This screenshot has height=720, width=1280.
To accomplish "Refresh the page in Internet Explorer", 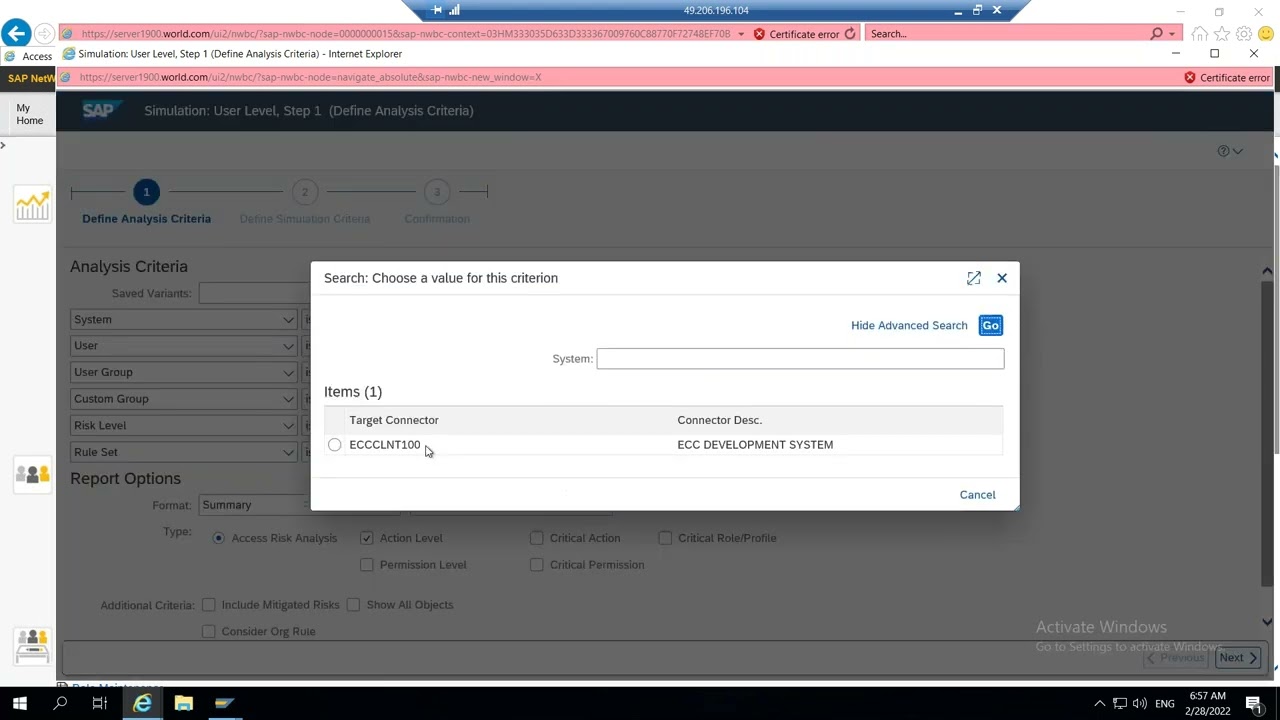I will click(x=850, y=34).
